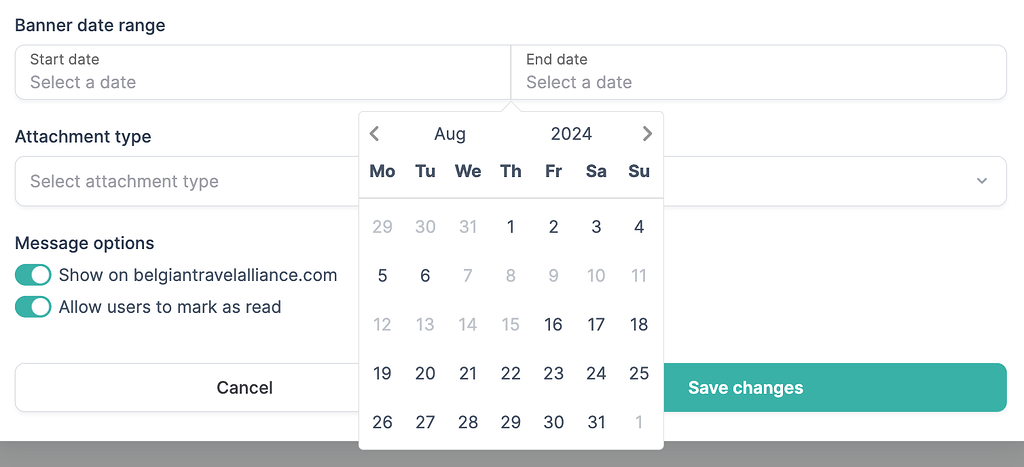This screenshot has height=467, width=1024.
Task: Open the Attachment type dropdown
Action: pyautogui.click(x=186, y=181)
